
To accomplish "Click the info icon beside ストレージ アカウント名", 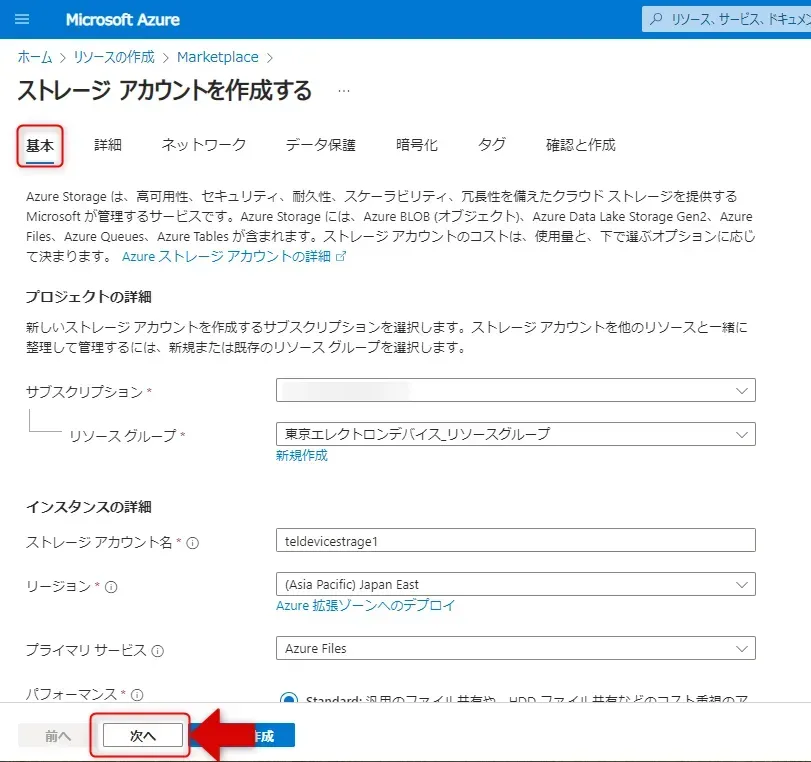I will (x=193, y=543).
